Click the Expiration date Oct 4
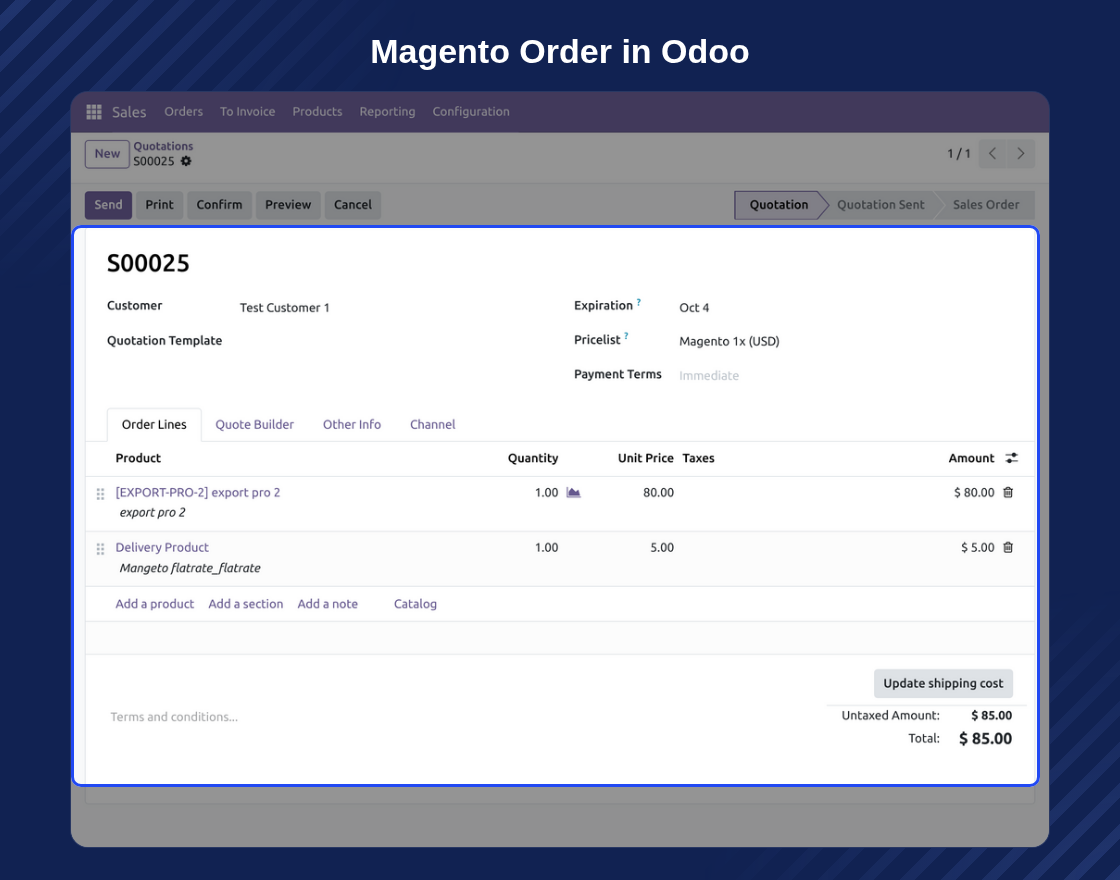The height and width of the screenshot is (880, 1120). click(x=694, y=308)
